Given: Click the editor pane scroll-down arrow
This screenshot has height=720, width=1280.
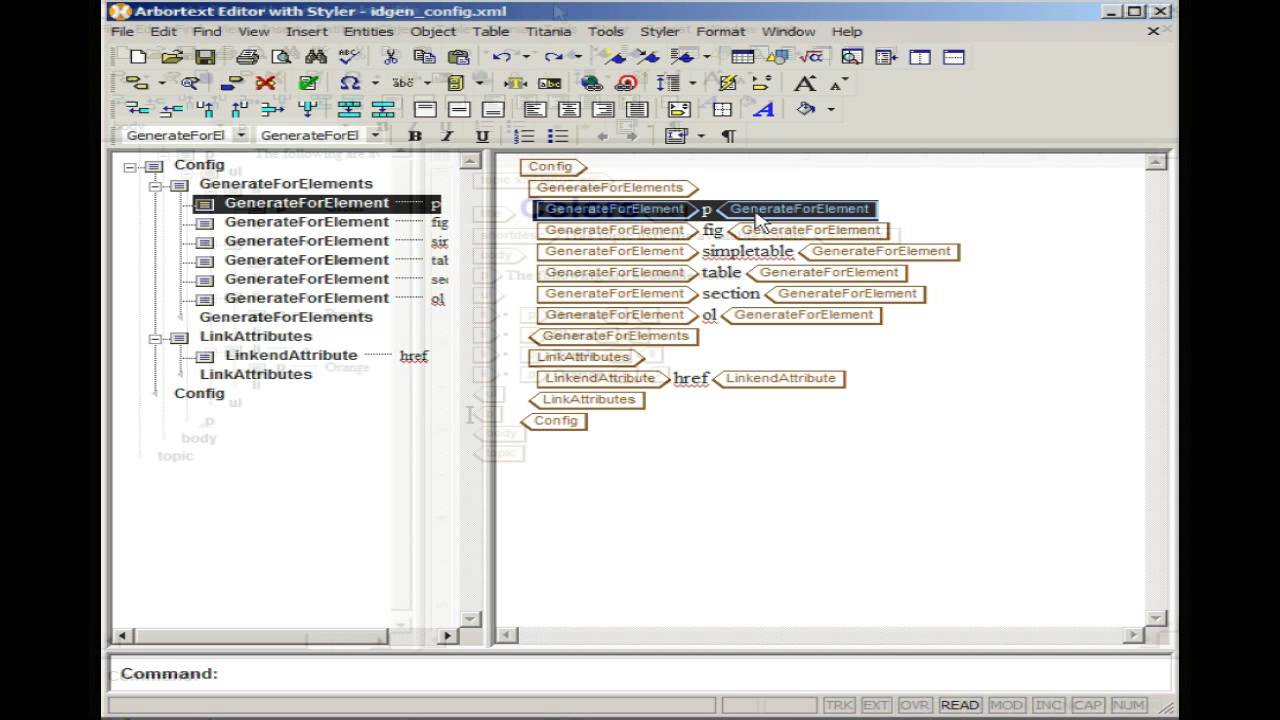Looking at the screenshot, I should coord(1156,619).
